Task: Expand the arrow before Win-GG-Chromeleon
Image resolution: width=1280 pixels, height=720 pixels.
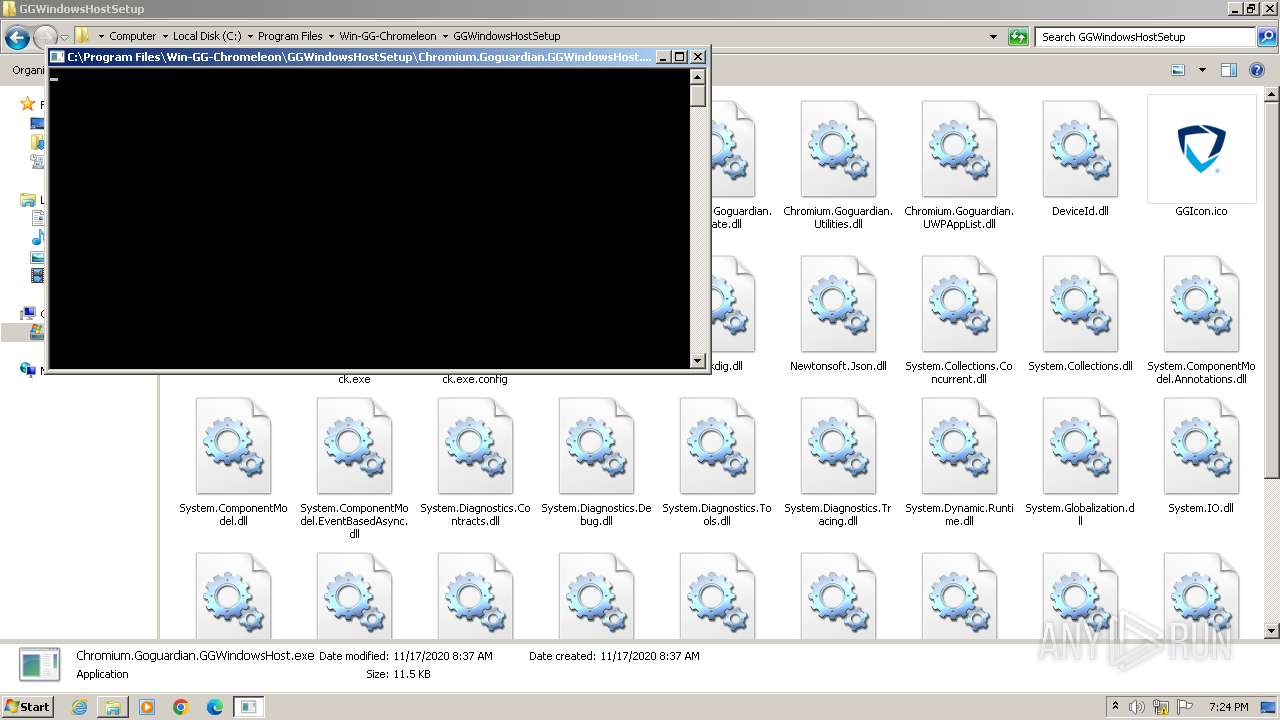Action: click(x=331, y=36)
